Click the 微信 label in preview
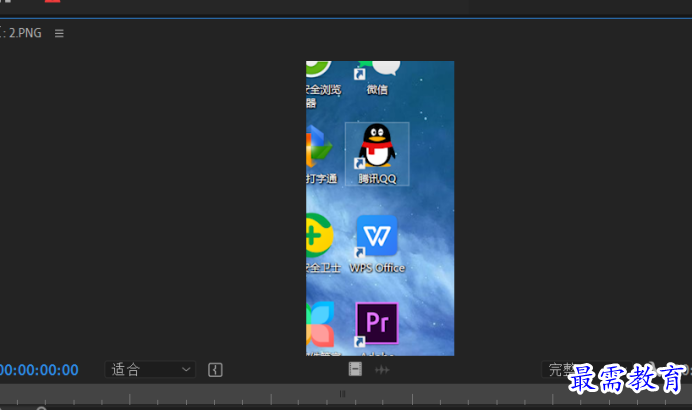The height and width of the screenshot is (410, 692). pos(377,90)
